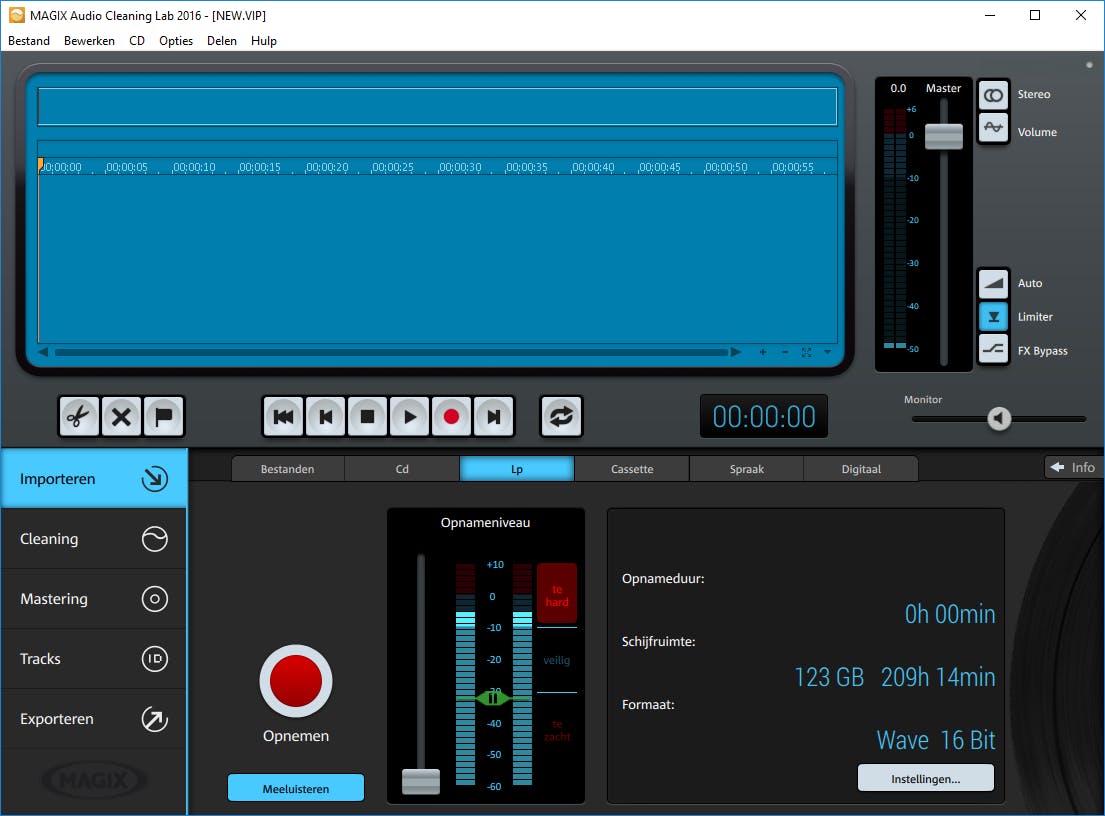This screenshot has width=1105, height=816.
Task: Set a marker with the flag button
Action: (163, 417)
